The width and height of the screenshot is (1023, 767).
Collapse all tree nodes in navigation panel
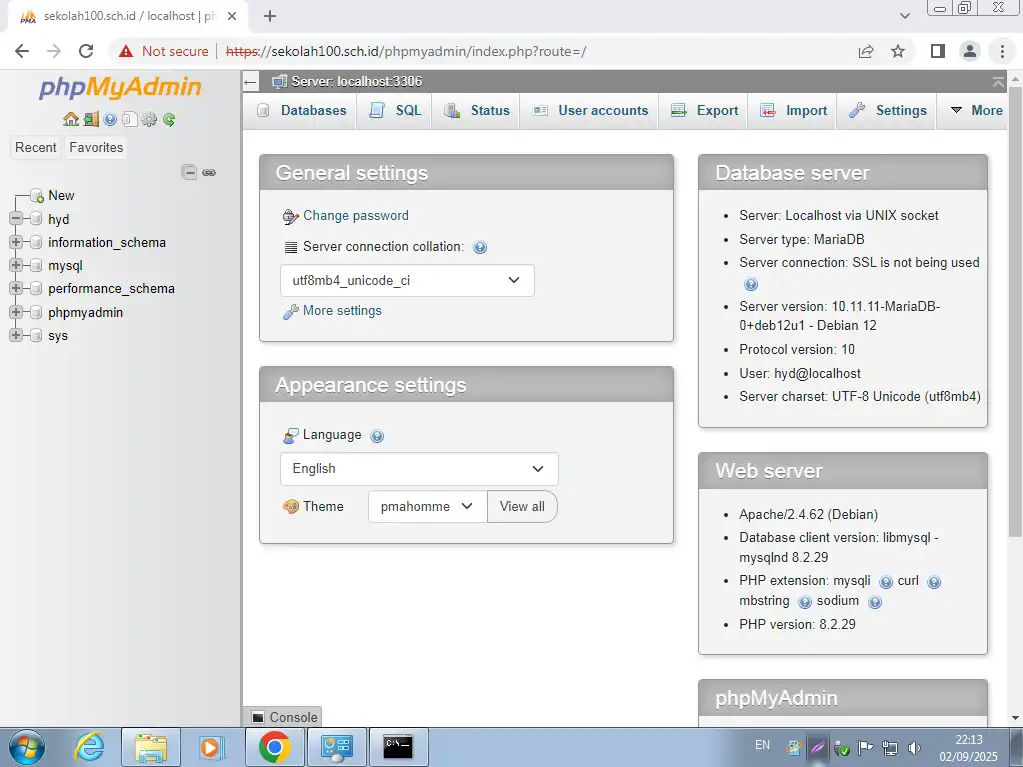[x=189, y=172]
